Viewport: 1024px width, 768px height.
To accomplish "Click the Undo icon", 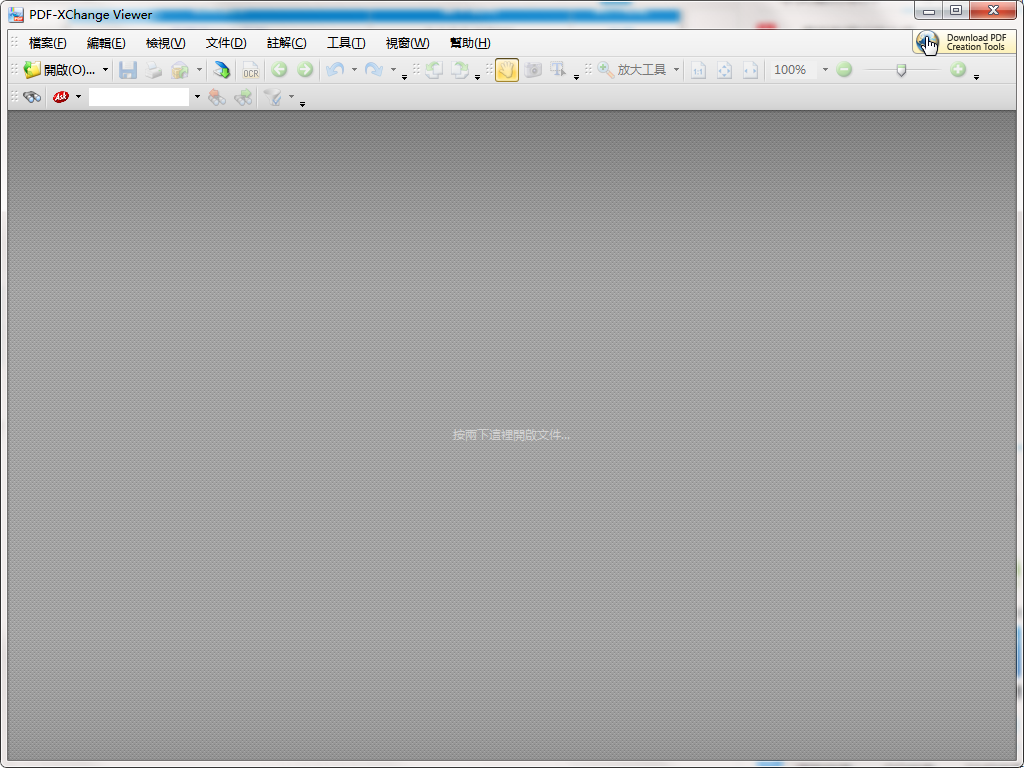I will pyautogui.click(x=335, y=70).
